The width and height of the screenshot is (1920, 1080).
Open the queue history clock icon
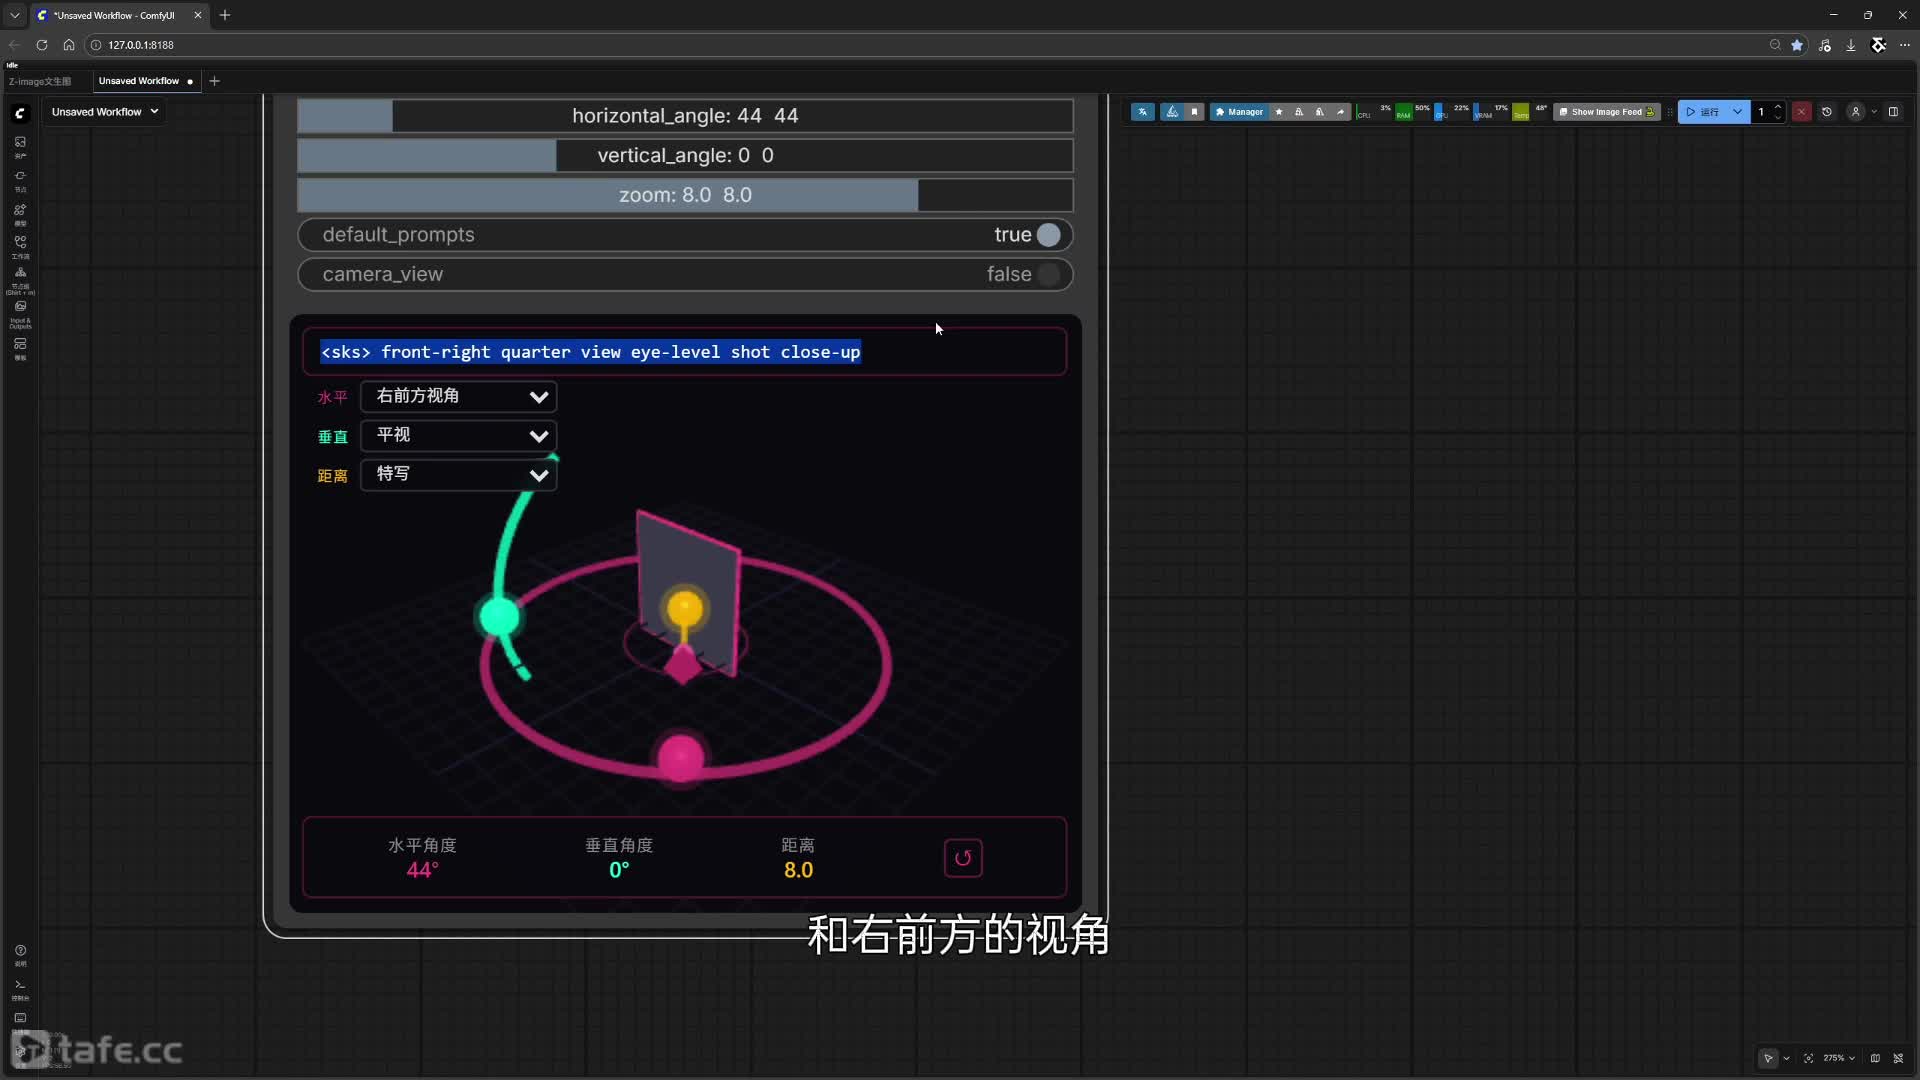[x=1827, y=112]
